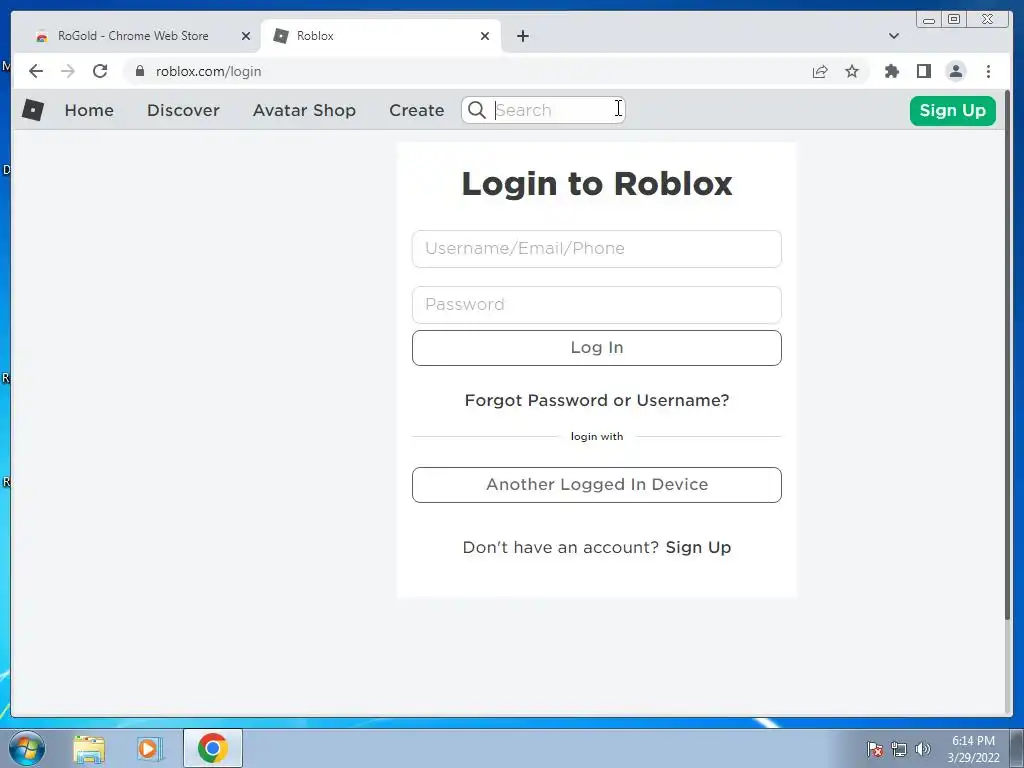
Task: Open the Chrome extensions puzzle icon
Action: tap(891, 71)
